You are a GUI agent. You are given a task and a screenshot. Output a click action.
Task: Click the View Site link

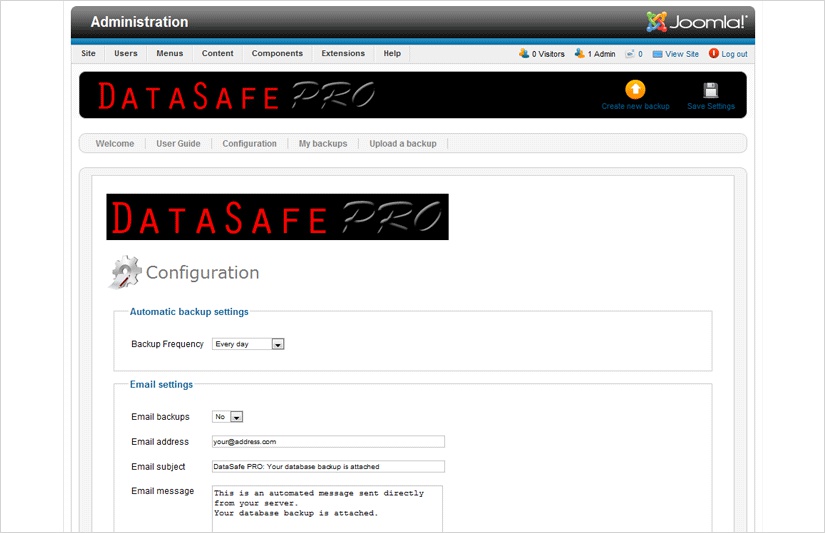click(682, 54)
